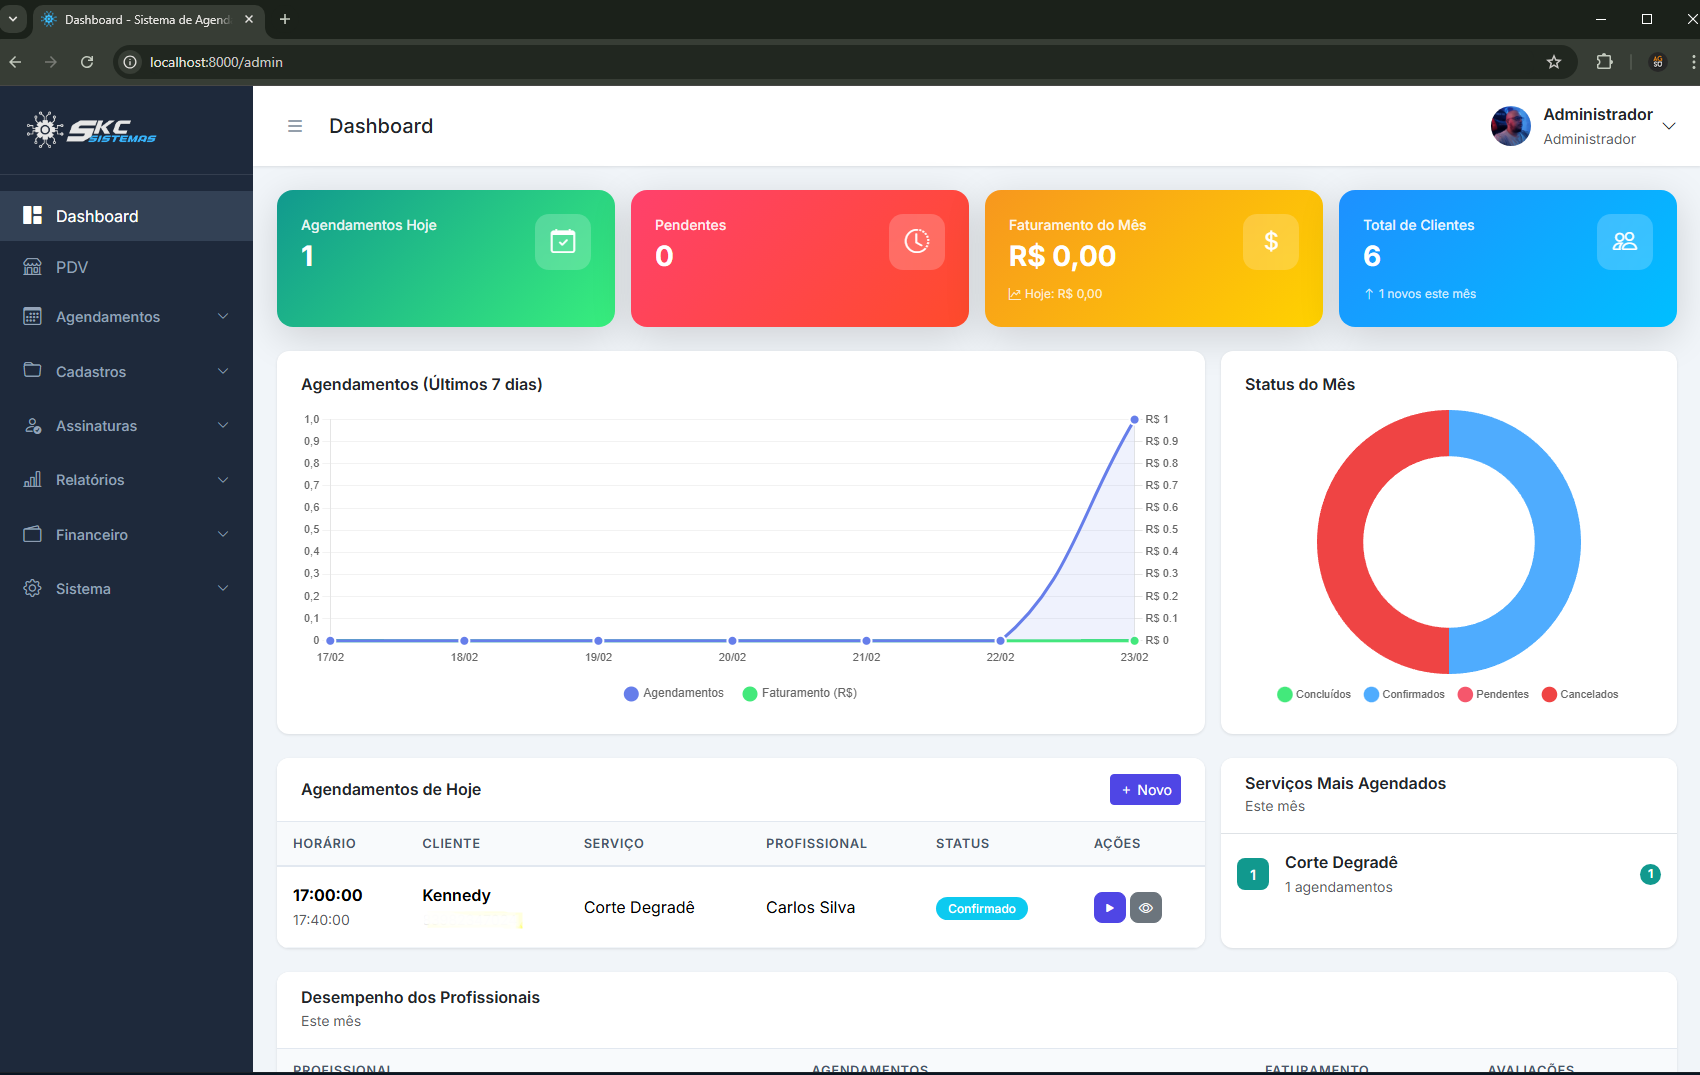Click the SKC Sistemas logo

[x=92, y=130]
